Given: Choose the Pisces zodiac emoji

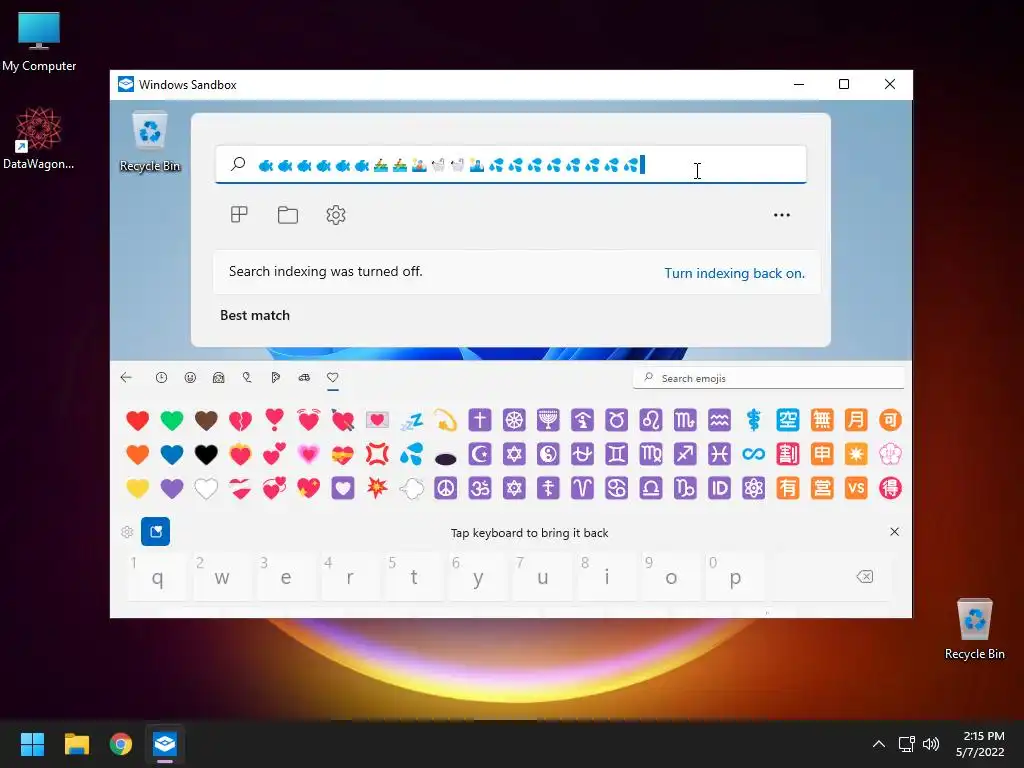Looking at the screenshot, I should click(719, 455).
